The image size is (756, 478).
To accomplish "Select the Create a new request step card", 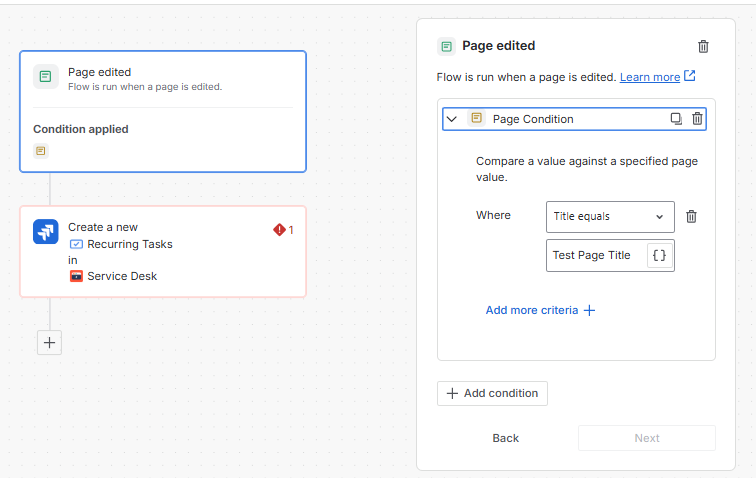I will coord(163,252).
